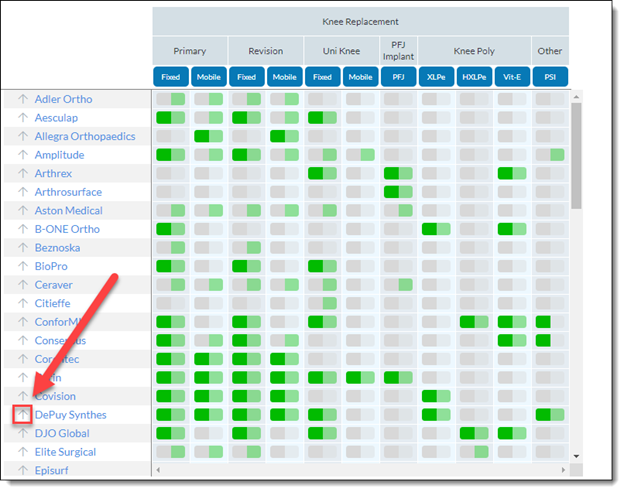
Task: Open the B-ONE Ortho link
Action: [x=67, y=229]
